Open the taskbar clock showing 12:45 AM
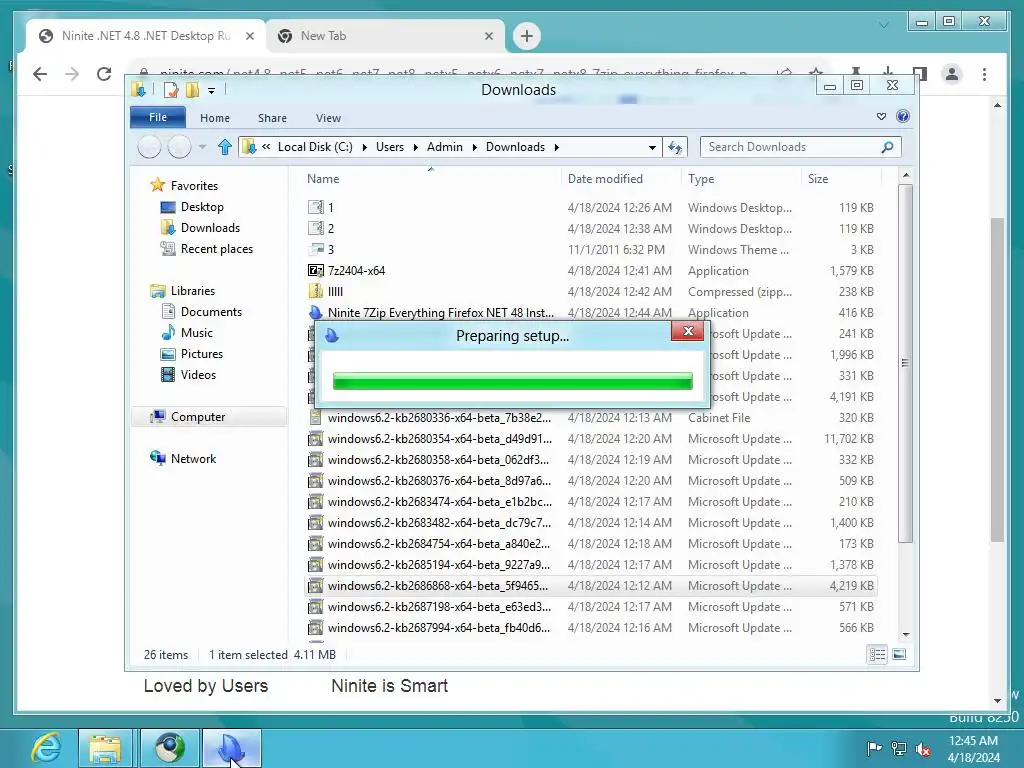1024x768 pixels. tap(974, 749)
